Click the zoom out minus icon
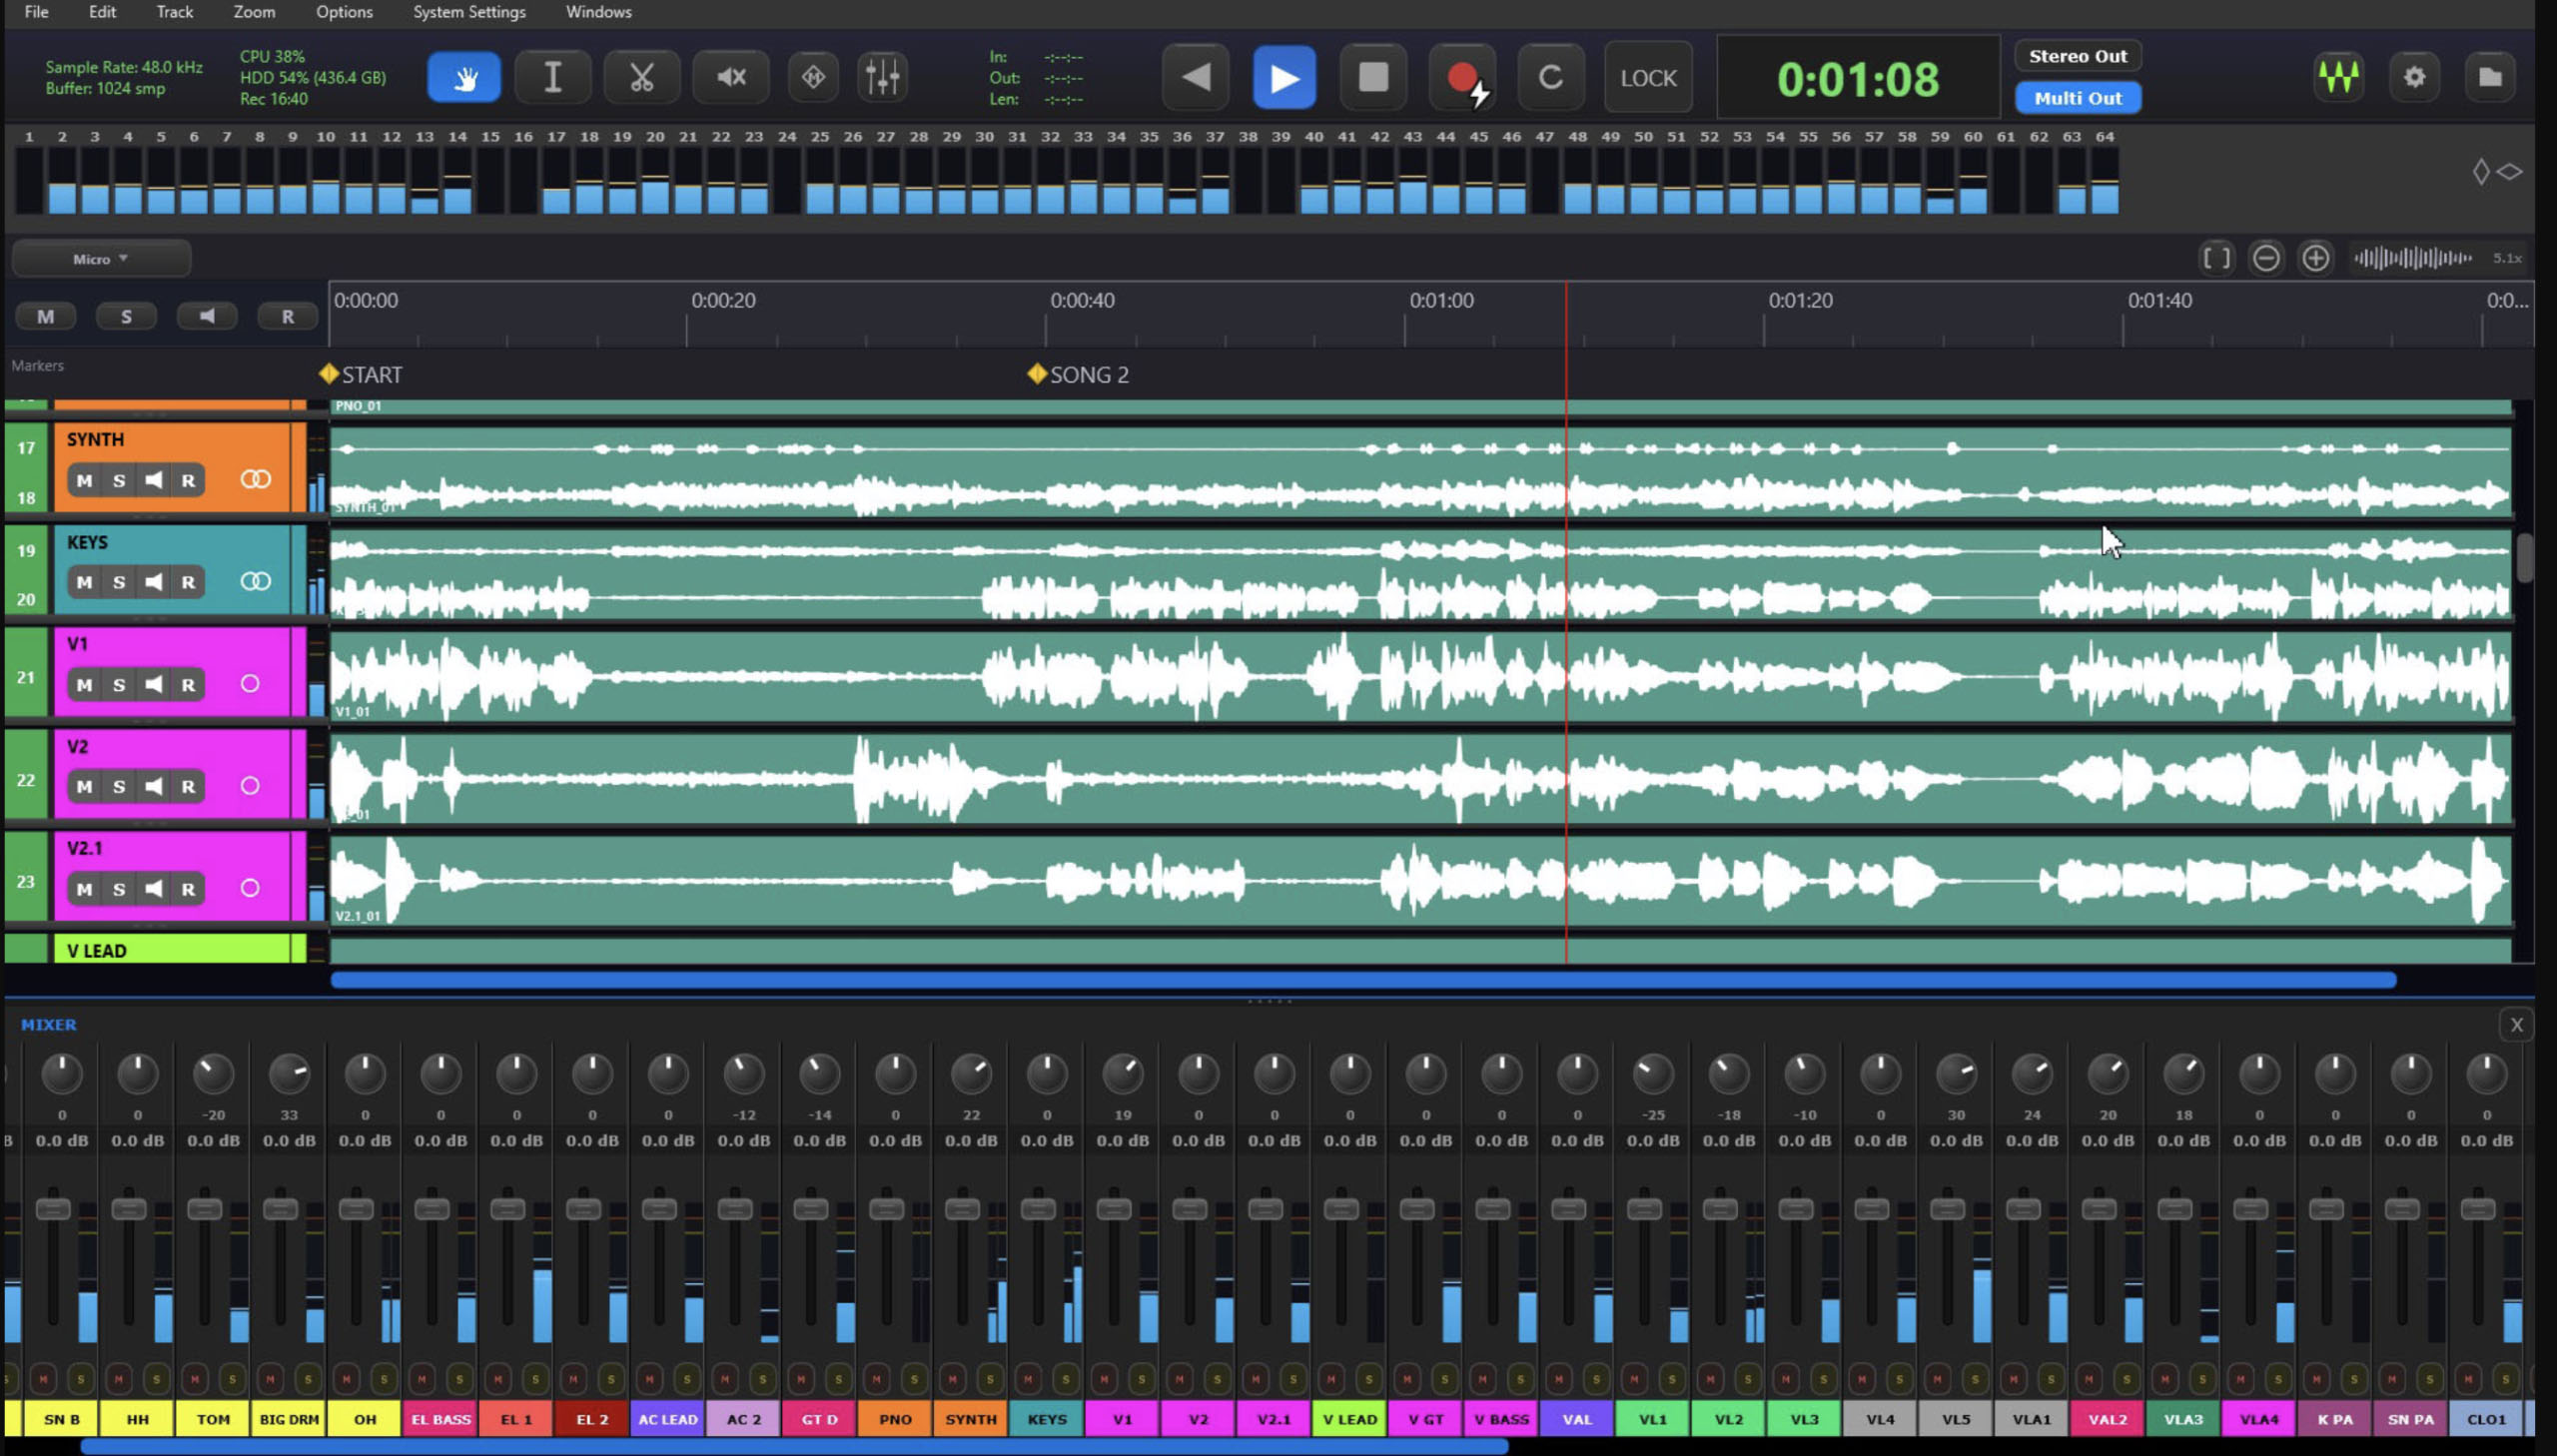The image size is (2557, 1456). pyautogui.click(x=2266, y=258)
